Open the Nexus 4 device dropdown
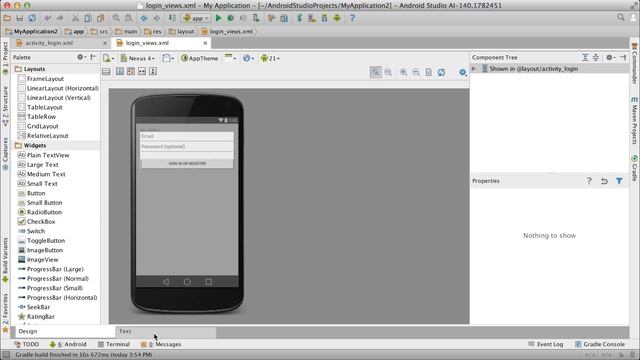The height and width of the screenshot is (360, 640). [138, 58]
